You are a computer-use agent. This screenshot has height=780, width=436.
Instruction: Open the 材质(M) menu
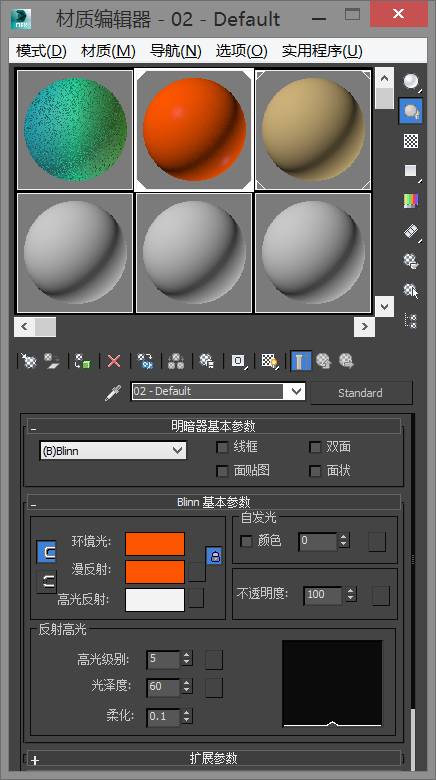click(x=108, y=51)
